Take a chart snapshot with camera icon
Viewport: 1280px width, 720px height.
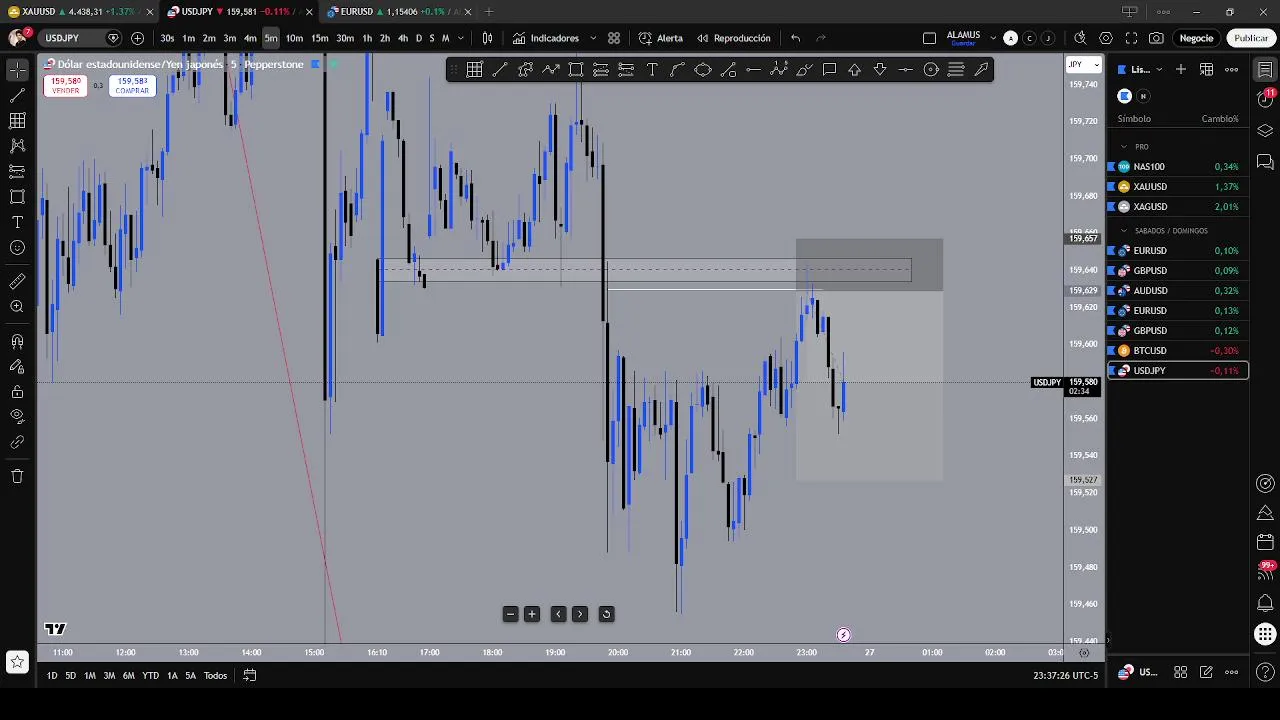[1156, 38]
